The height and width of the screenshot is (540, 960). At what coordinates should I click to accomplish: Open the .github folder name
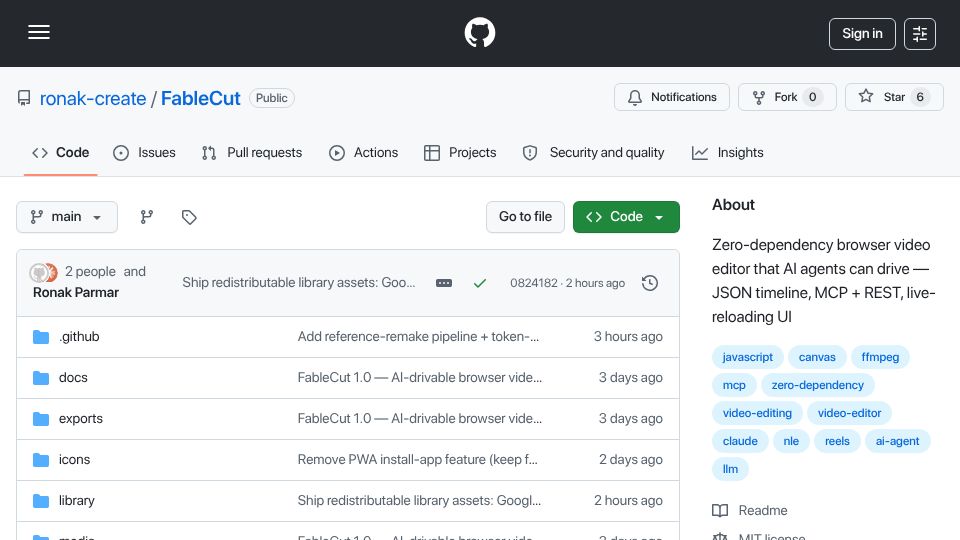[x=79, y=337]
